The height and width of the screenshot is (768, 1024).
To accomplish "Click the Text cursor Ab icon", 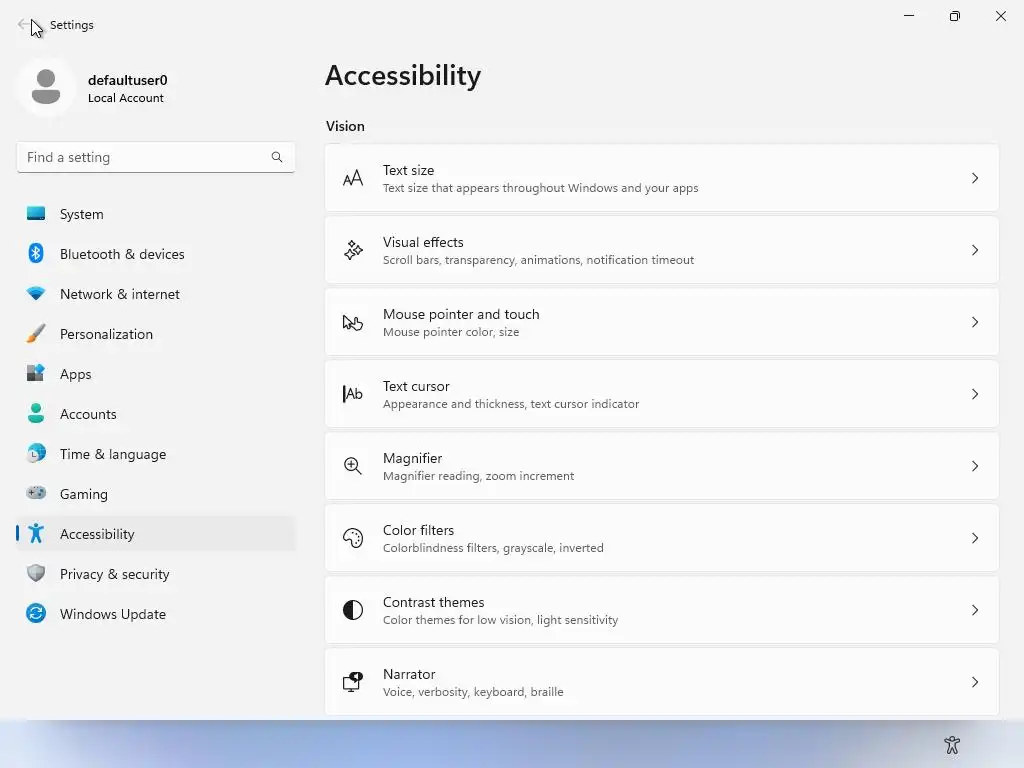I will click(x=353, y=394).
